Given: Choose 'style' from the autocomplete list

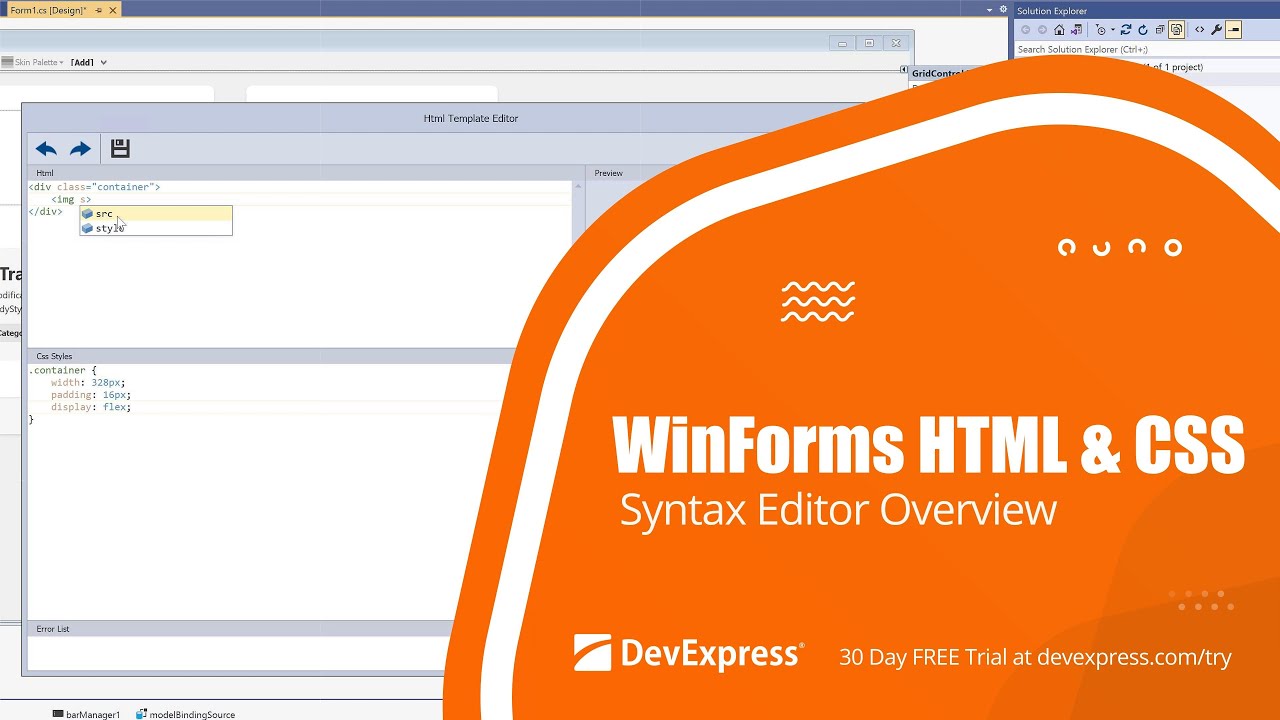Looking at the screenshot, I should (x=156, y=228).
